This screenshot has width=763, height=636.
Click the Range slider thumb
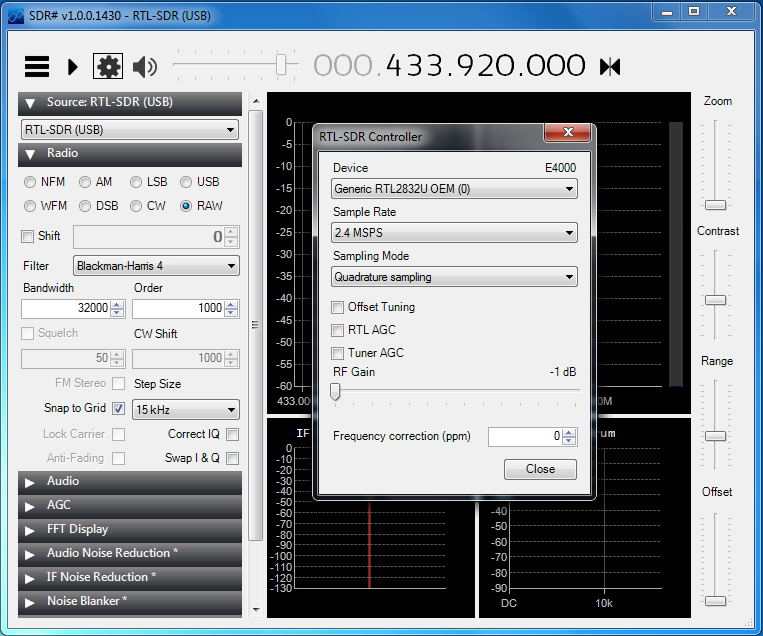coord(715,436)
